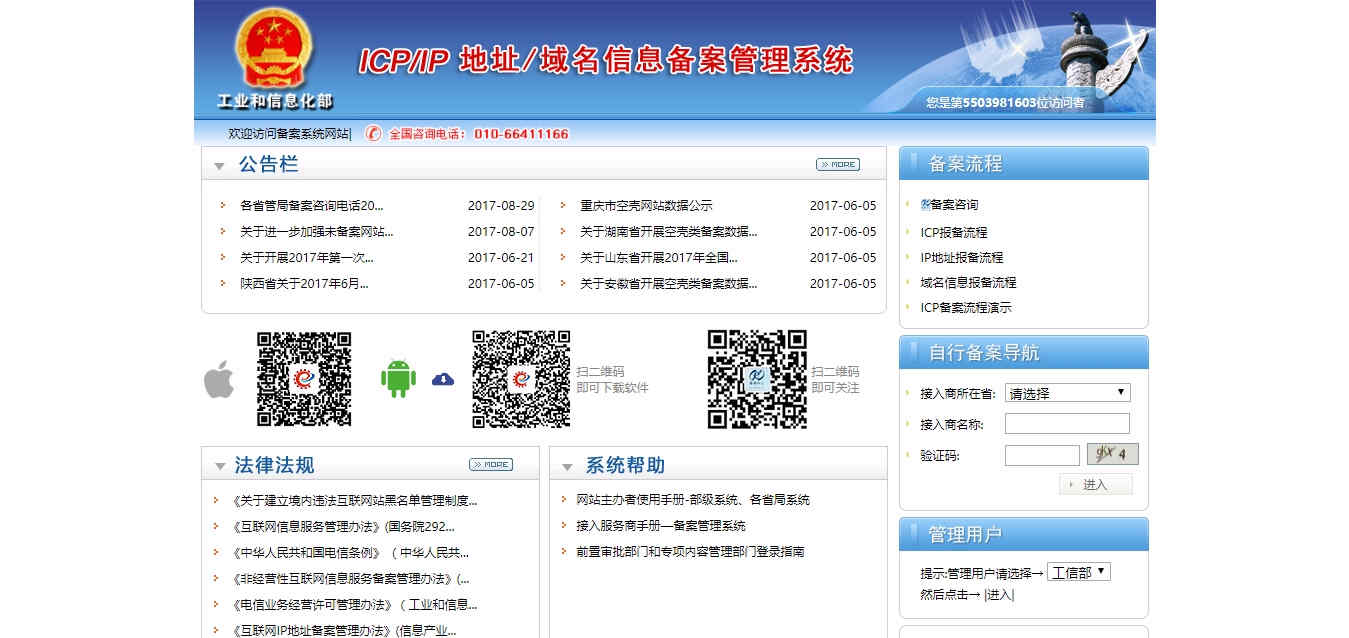The height and width of the screenshot is (638, 1349).
Task: Click the Apple icon to download the iOS app
Action: click(x=216, y=380)
